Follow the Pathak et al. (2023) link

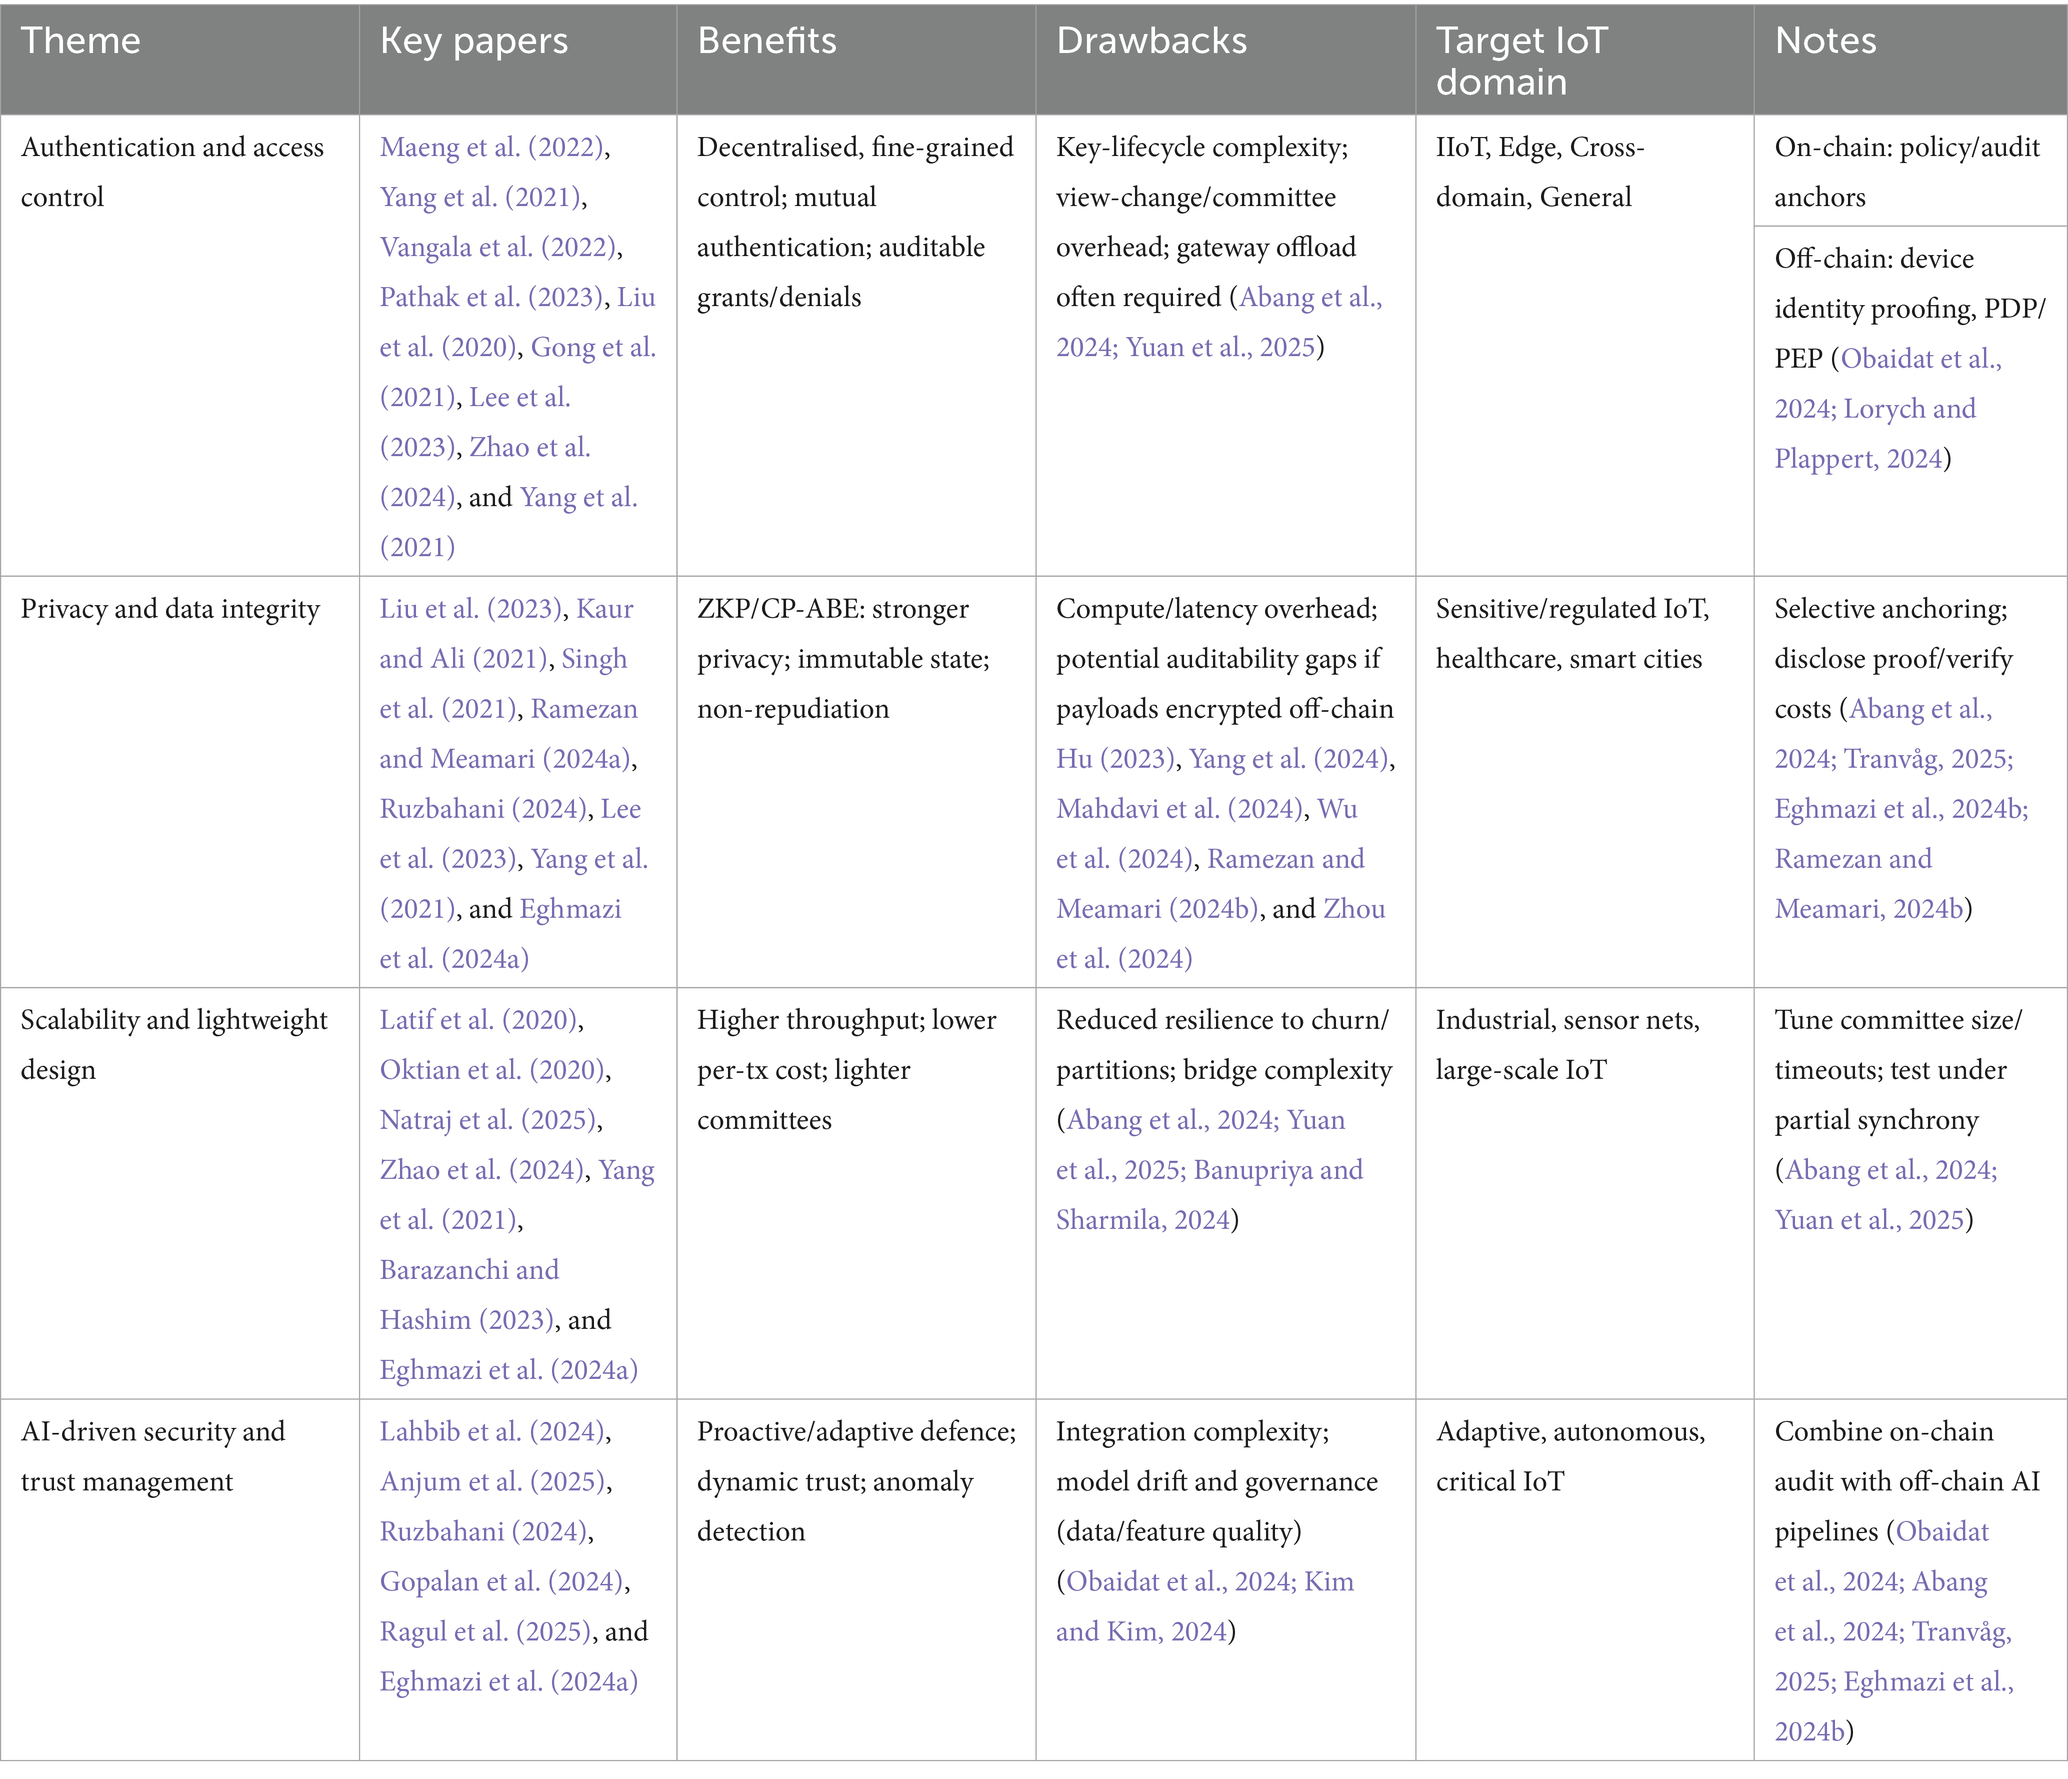(x=492, y=297)
